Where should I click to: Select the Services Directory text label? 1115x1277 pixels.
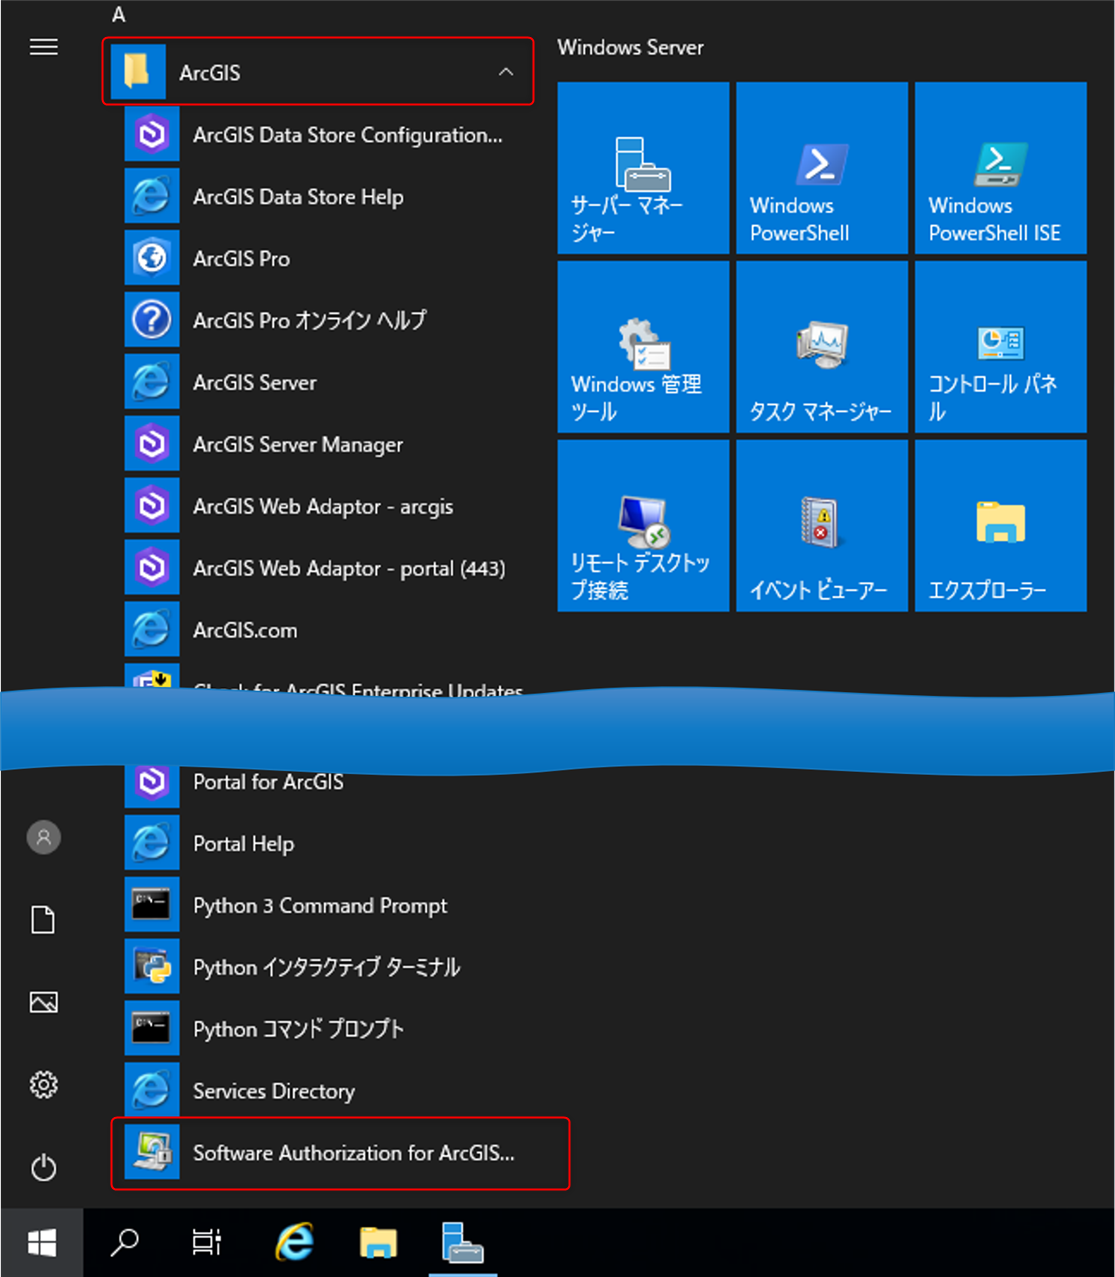click(x=274, y=1091)
